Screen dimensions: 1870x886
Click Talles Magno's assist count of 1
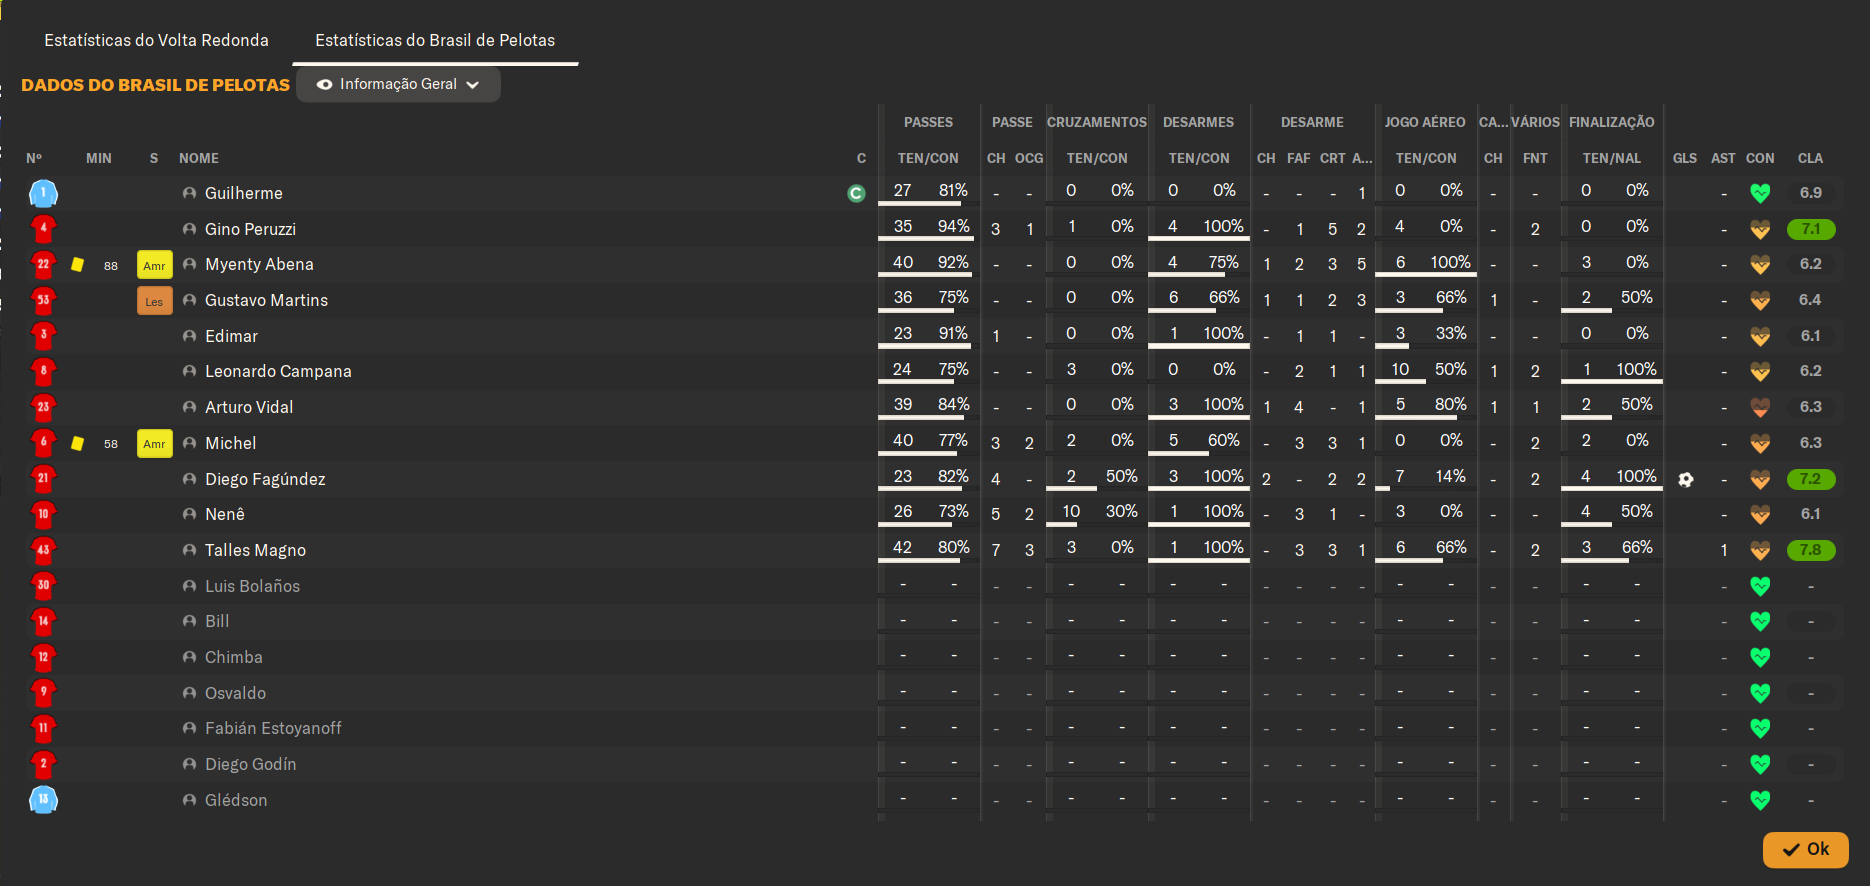tap(1724, 550)
